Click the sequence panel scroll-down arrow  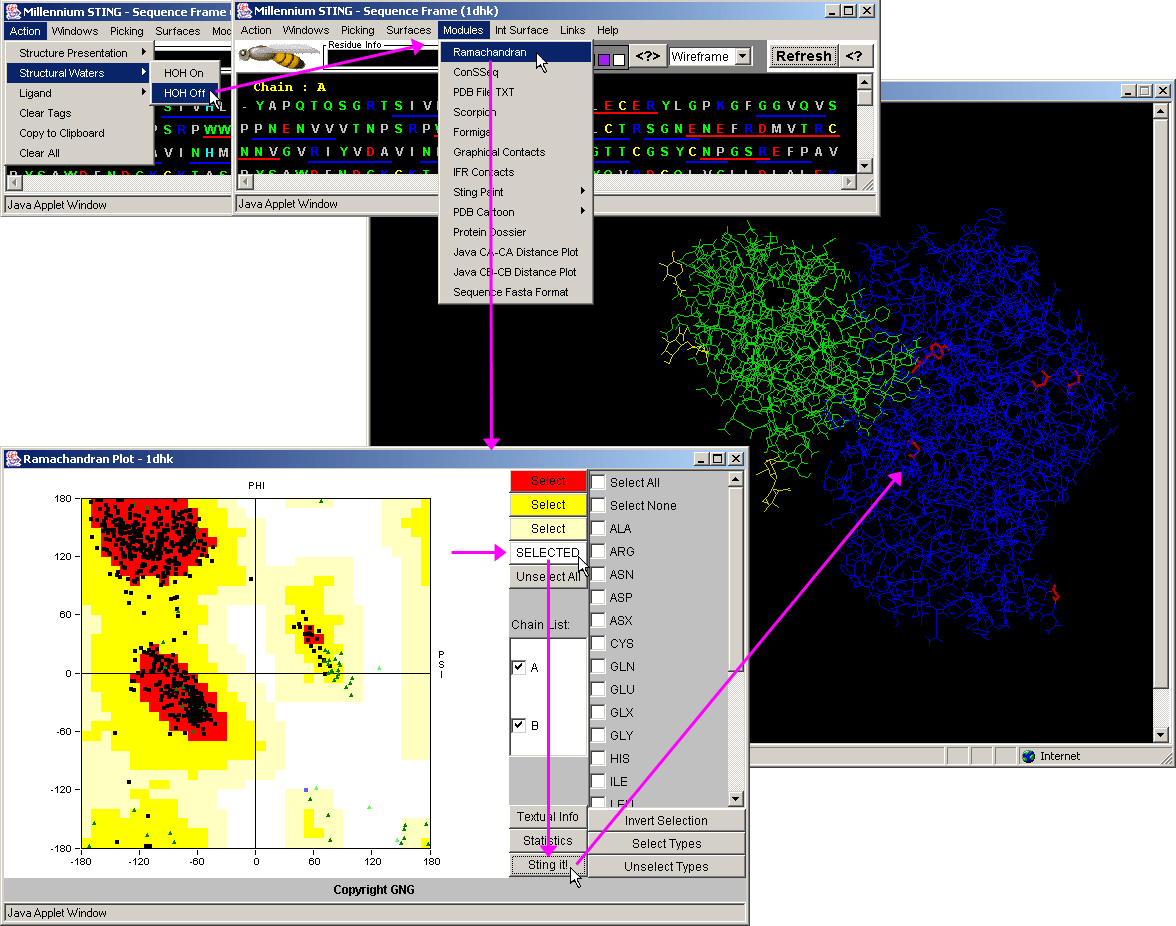(865, 166)
